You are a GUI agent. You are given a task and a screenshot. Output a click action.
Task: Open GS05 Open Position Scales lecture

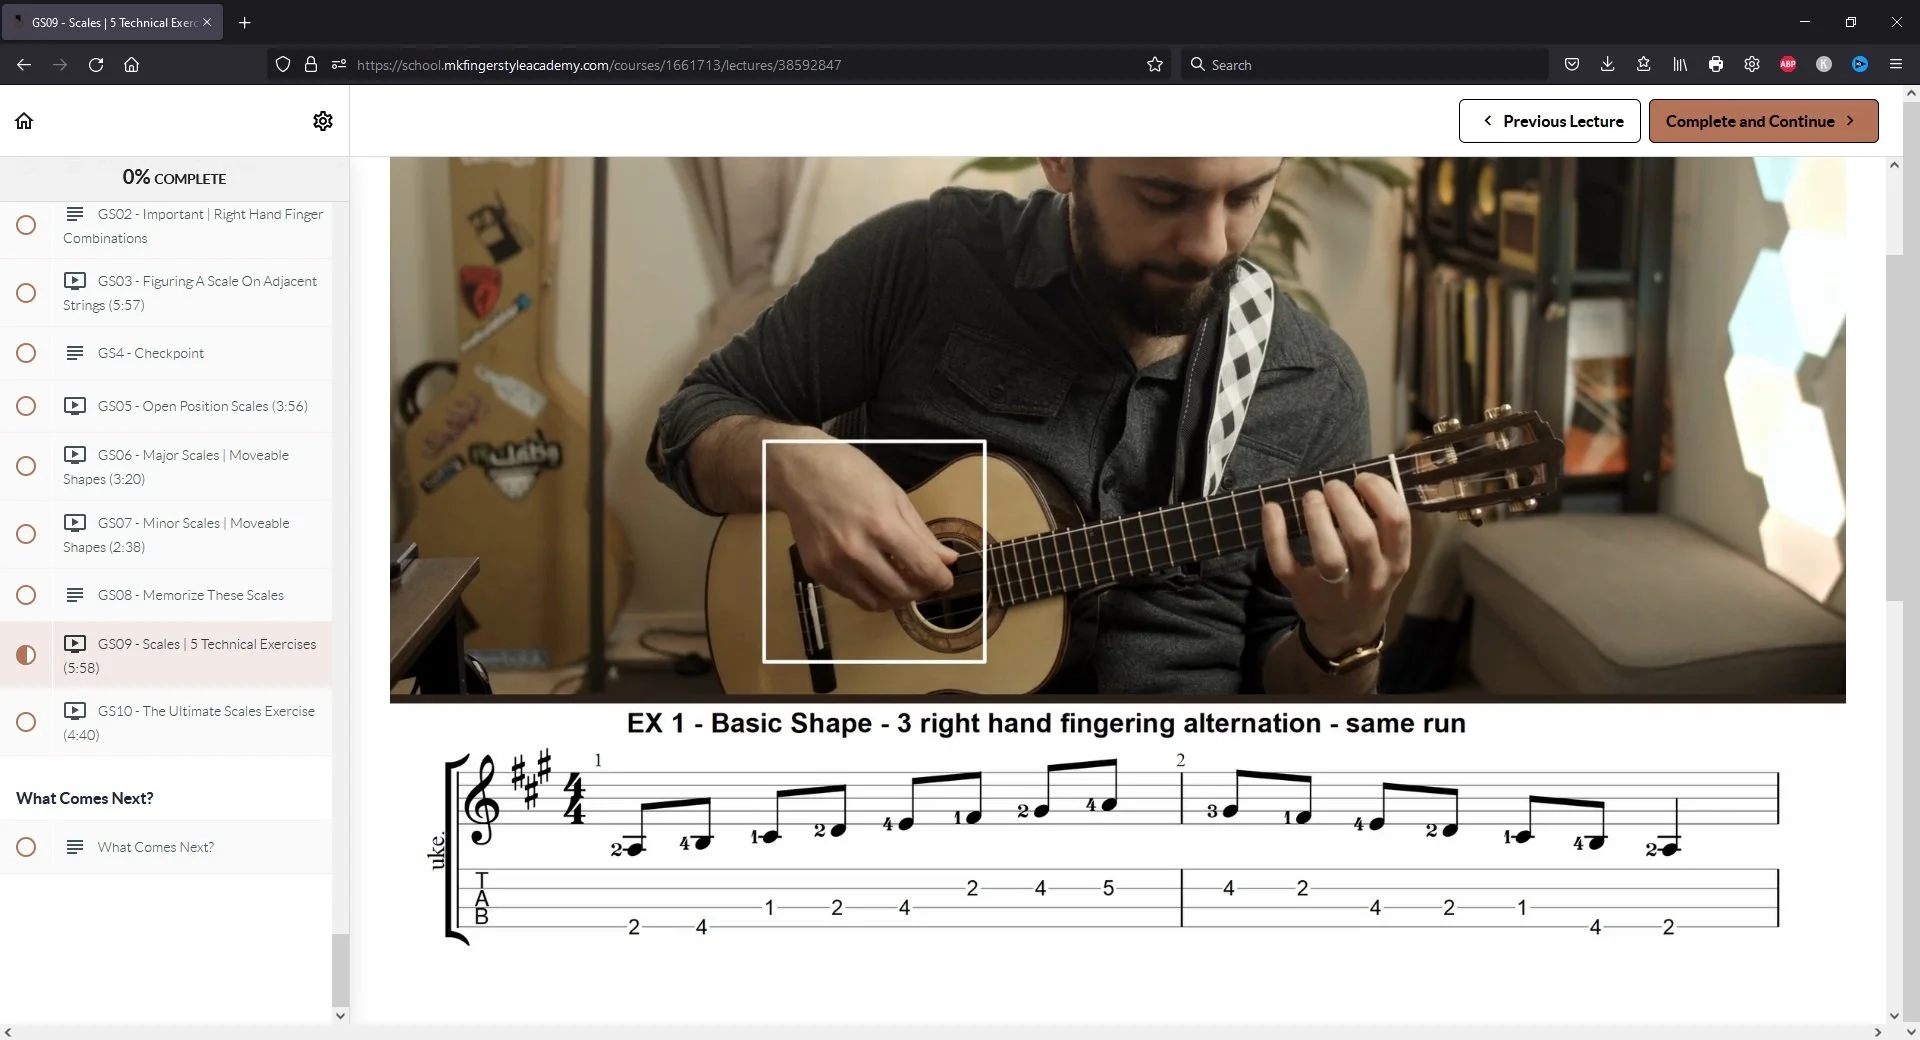tap(200, 406)
